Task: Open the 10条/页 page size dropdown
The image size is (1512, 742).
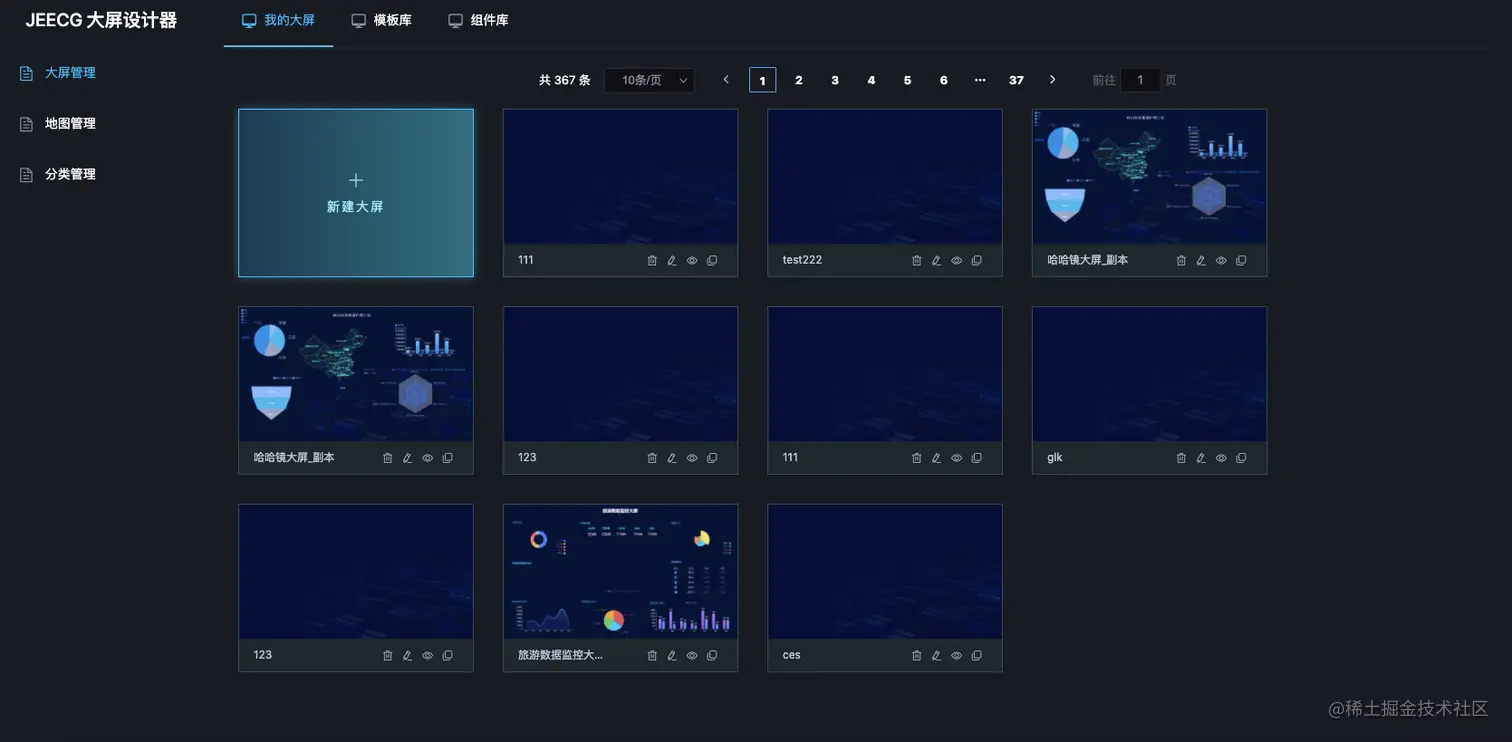Action: click(649, 80)
